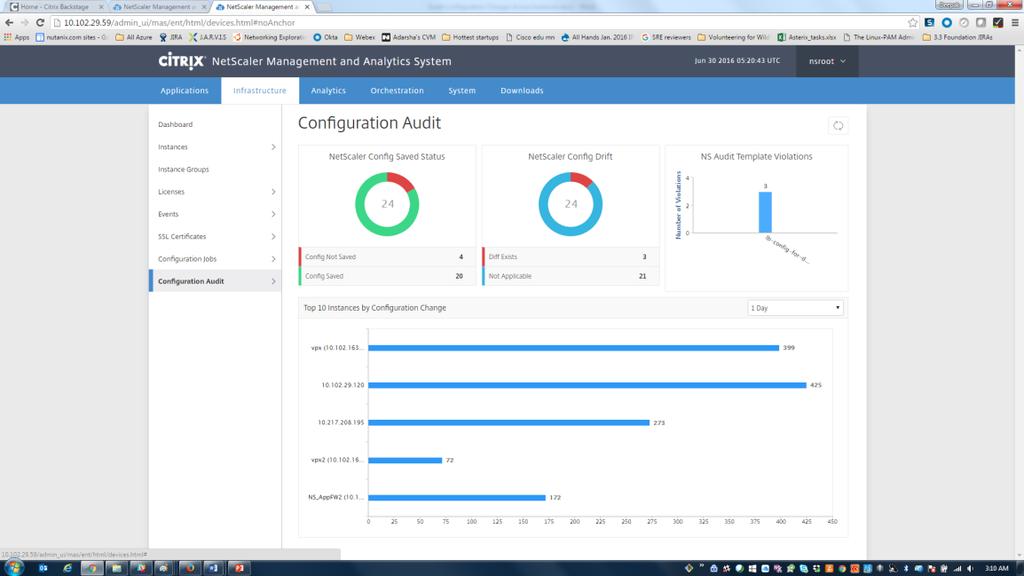Open the Applications tab
Image resolution: width=1024 pixels, height=576 pixels.
tap(184, 91)
